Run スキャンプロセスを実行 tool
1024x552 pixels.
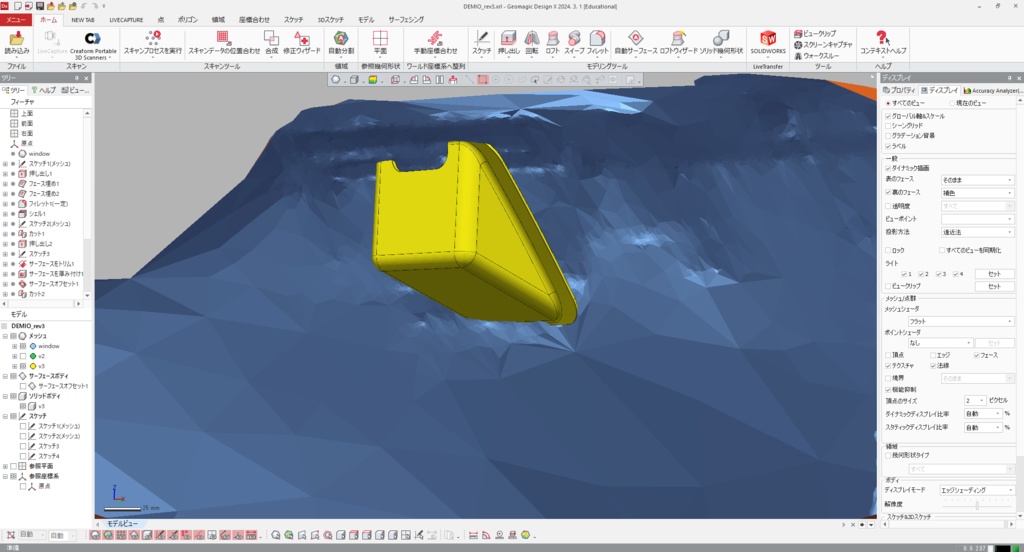pyautogui.click(x=153, y=42)
